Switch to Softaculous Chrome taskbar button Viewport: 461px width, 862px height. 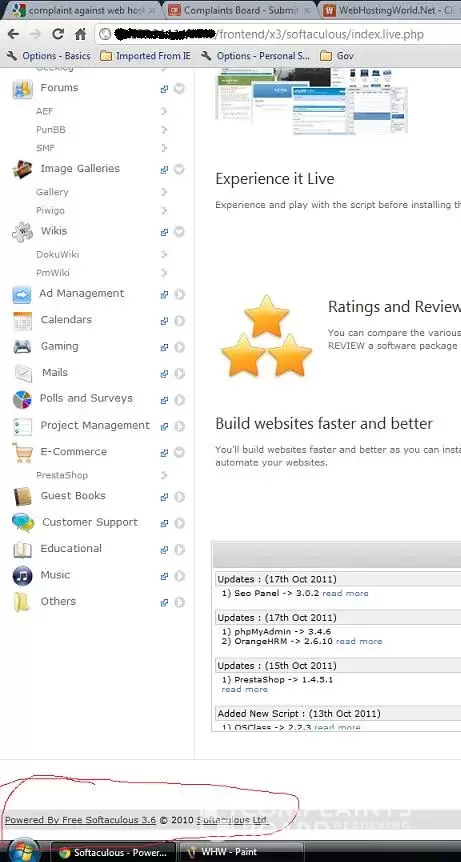point(113,852)
